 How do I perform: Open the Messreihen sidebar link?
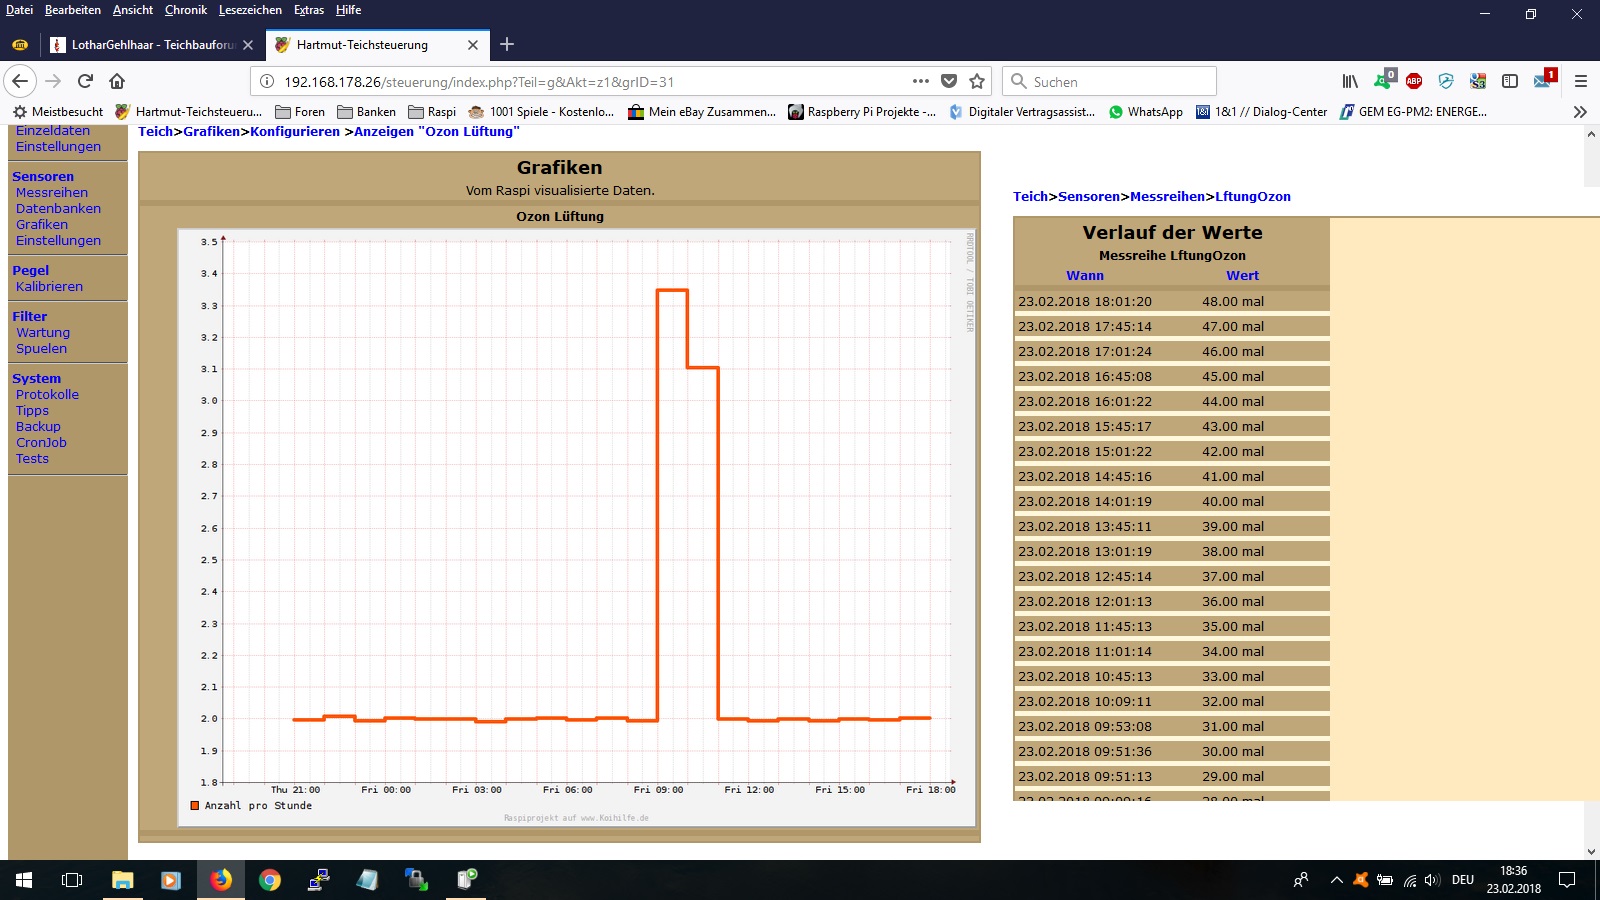pos(52,193)
